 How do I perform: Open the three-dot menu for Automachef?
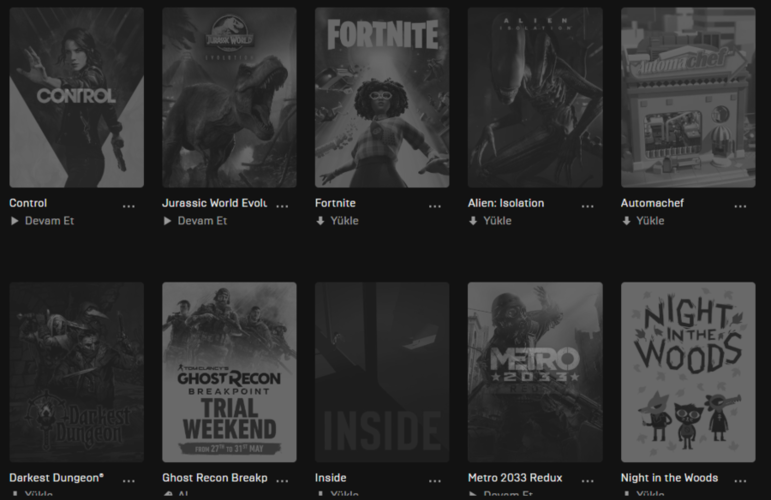[741, 206]
